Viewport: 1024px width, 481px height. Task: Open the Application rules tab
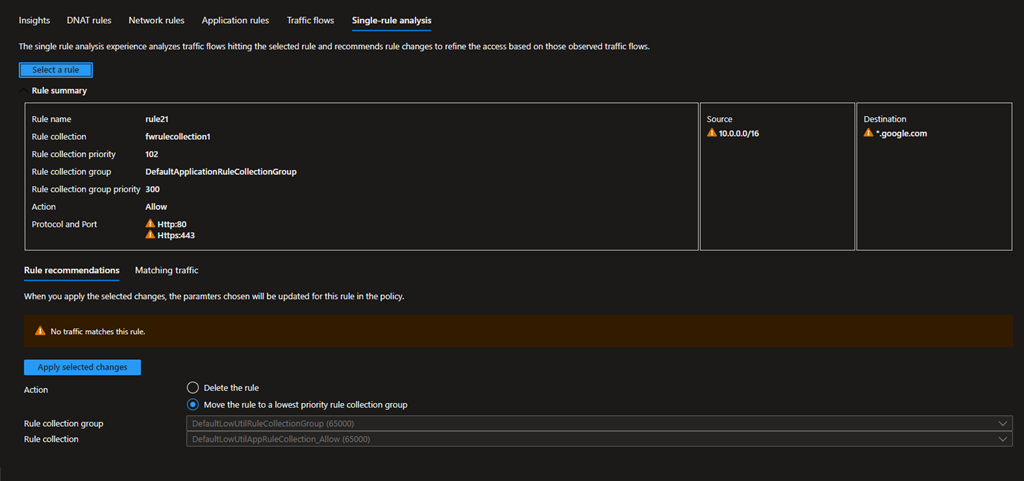235,20
